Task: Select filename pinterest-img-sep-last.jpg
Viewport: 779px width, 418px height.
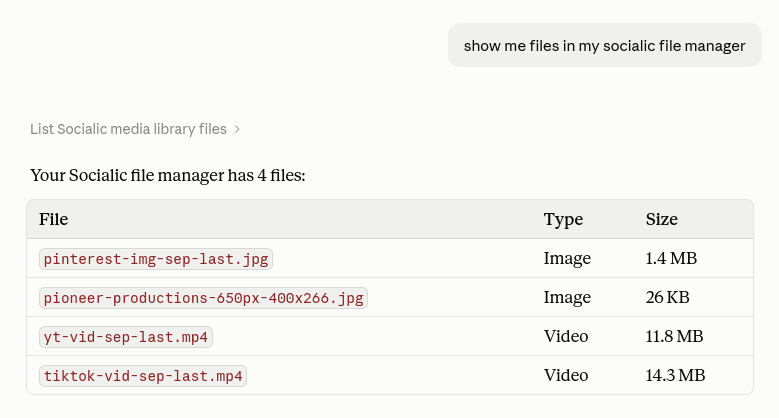Action: 156,259
